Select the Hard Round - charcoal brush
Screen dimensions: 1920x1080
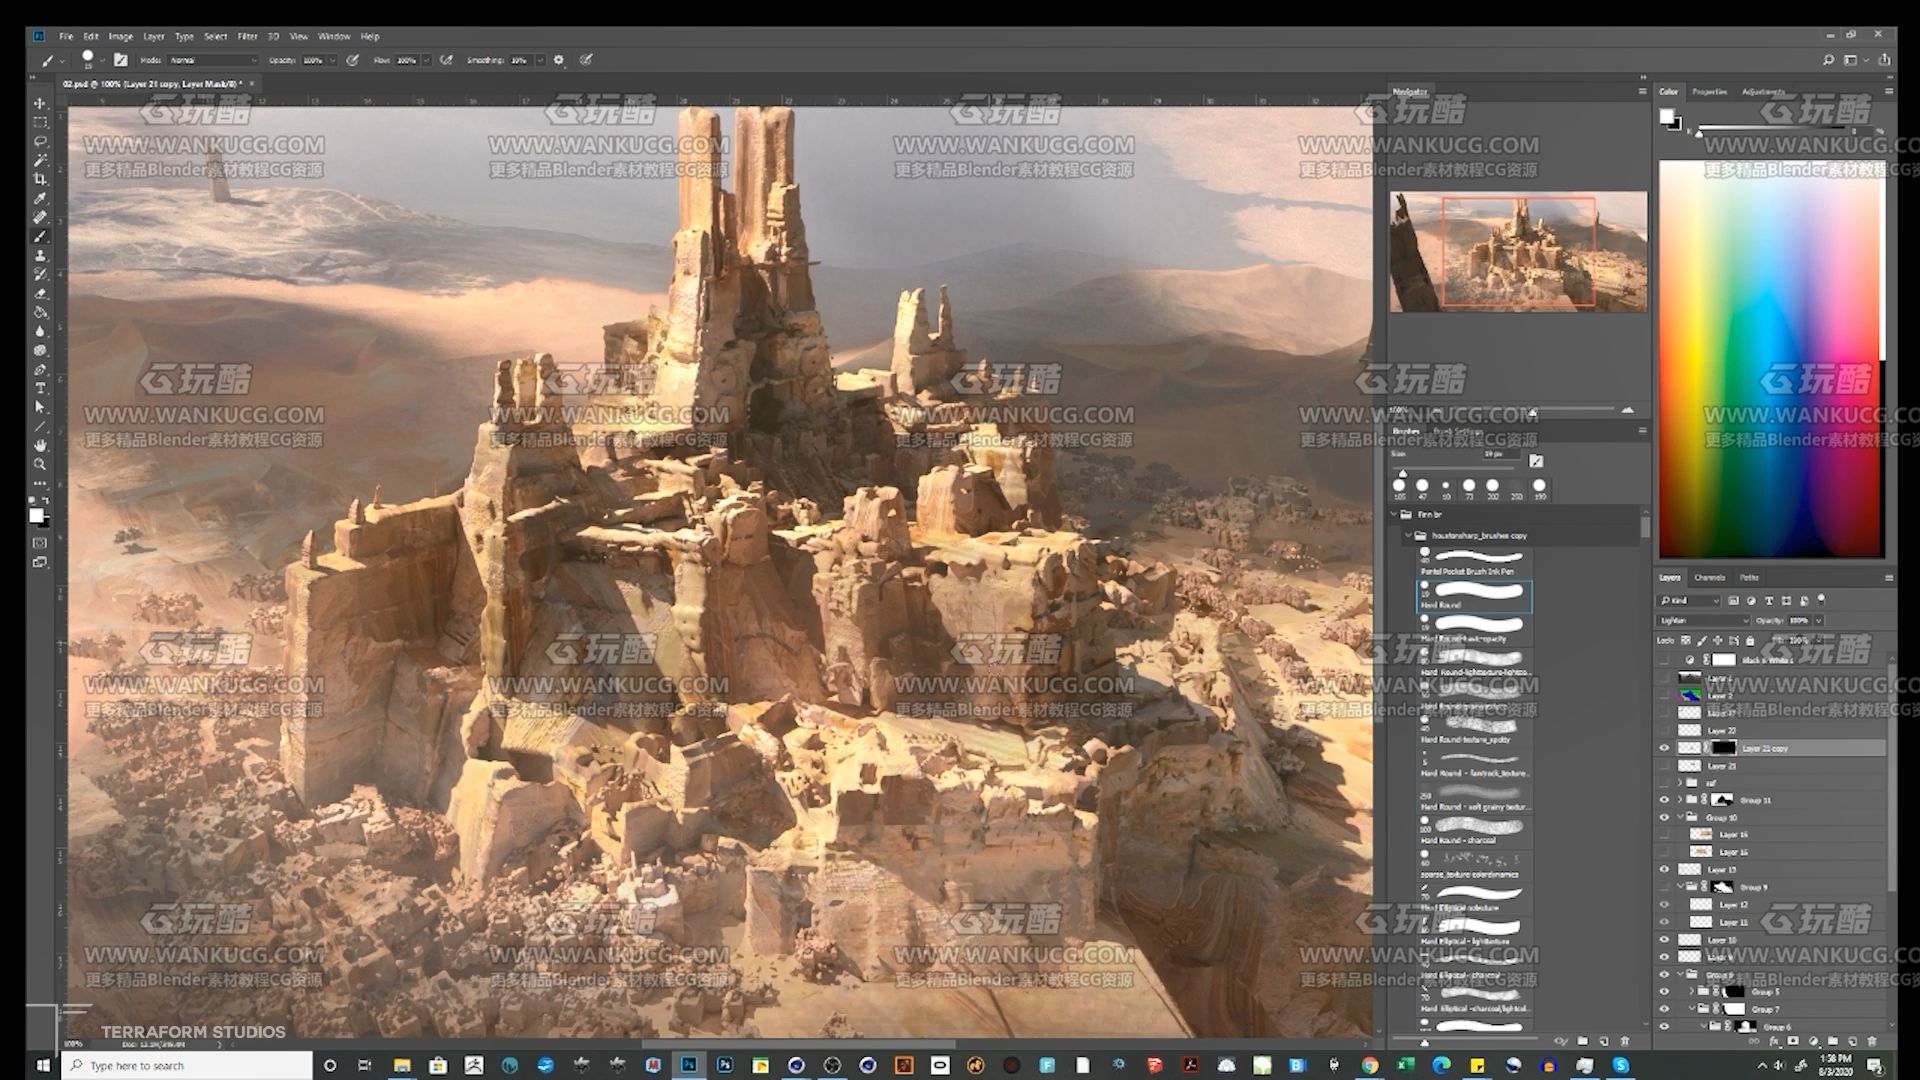tap(1475, 832)
